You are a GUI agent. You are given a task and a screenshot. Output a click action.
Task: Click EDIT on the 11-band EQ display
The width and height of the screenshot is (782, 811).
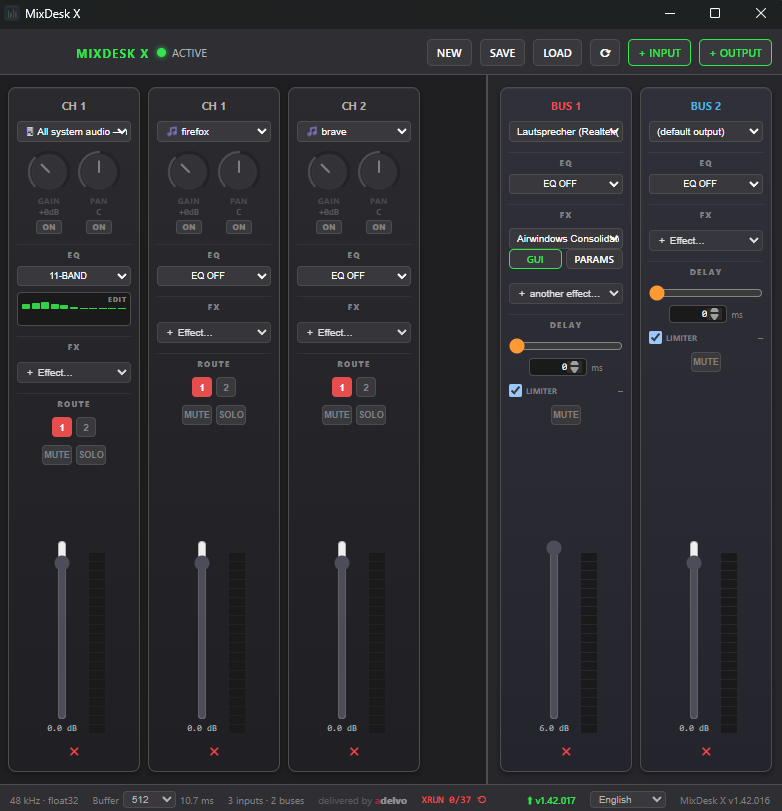point(117,299)
